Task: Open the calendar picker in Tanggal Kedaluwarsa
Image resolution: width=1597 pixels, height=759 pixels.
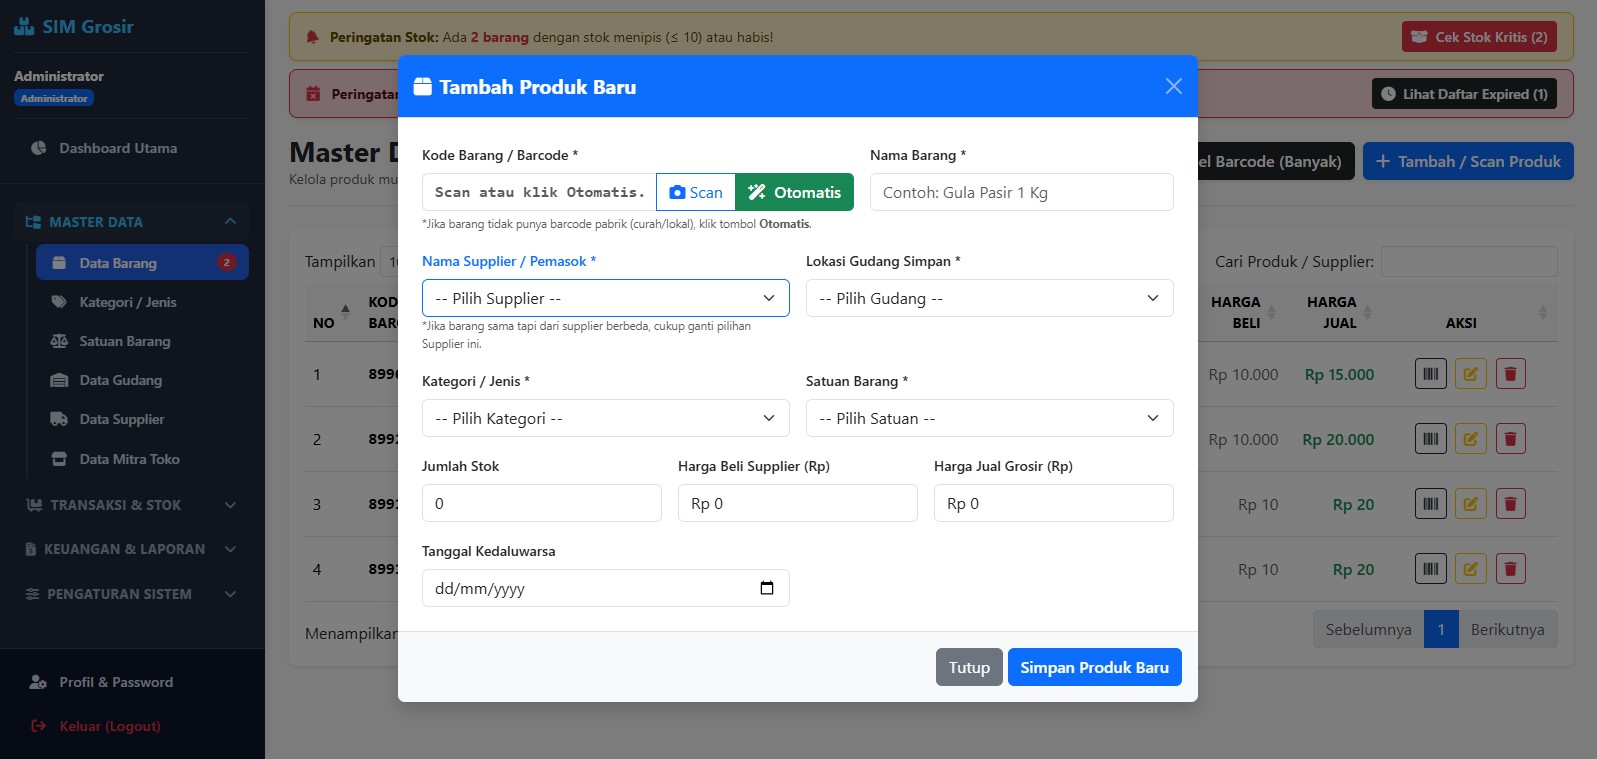Action: [767, 588]
